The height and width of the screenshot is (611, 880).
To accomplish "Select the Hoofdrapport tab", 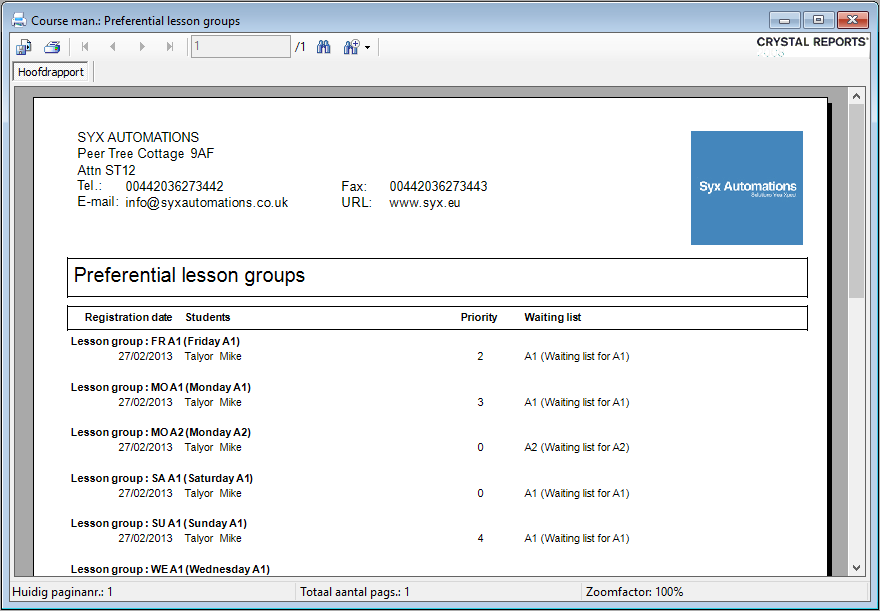I will pyautogui.click(x=51, y=72).
